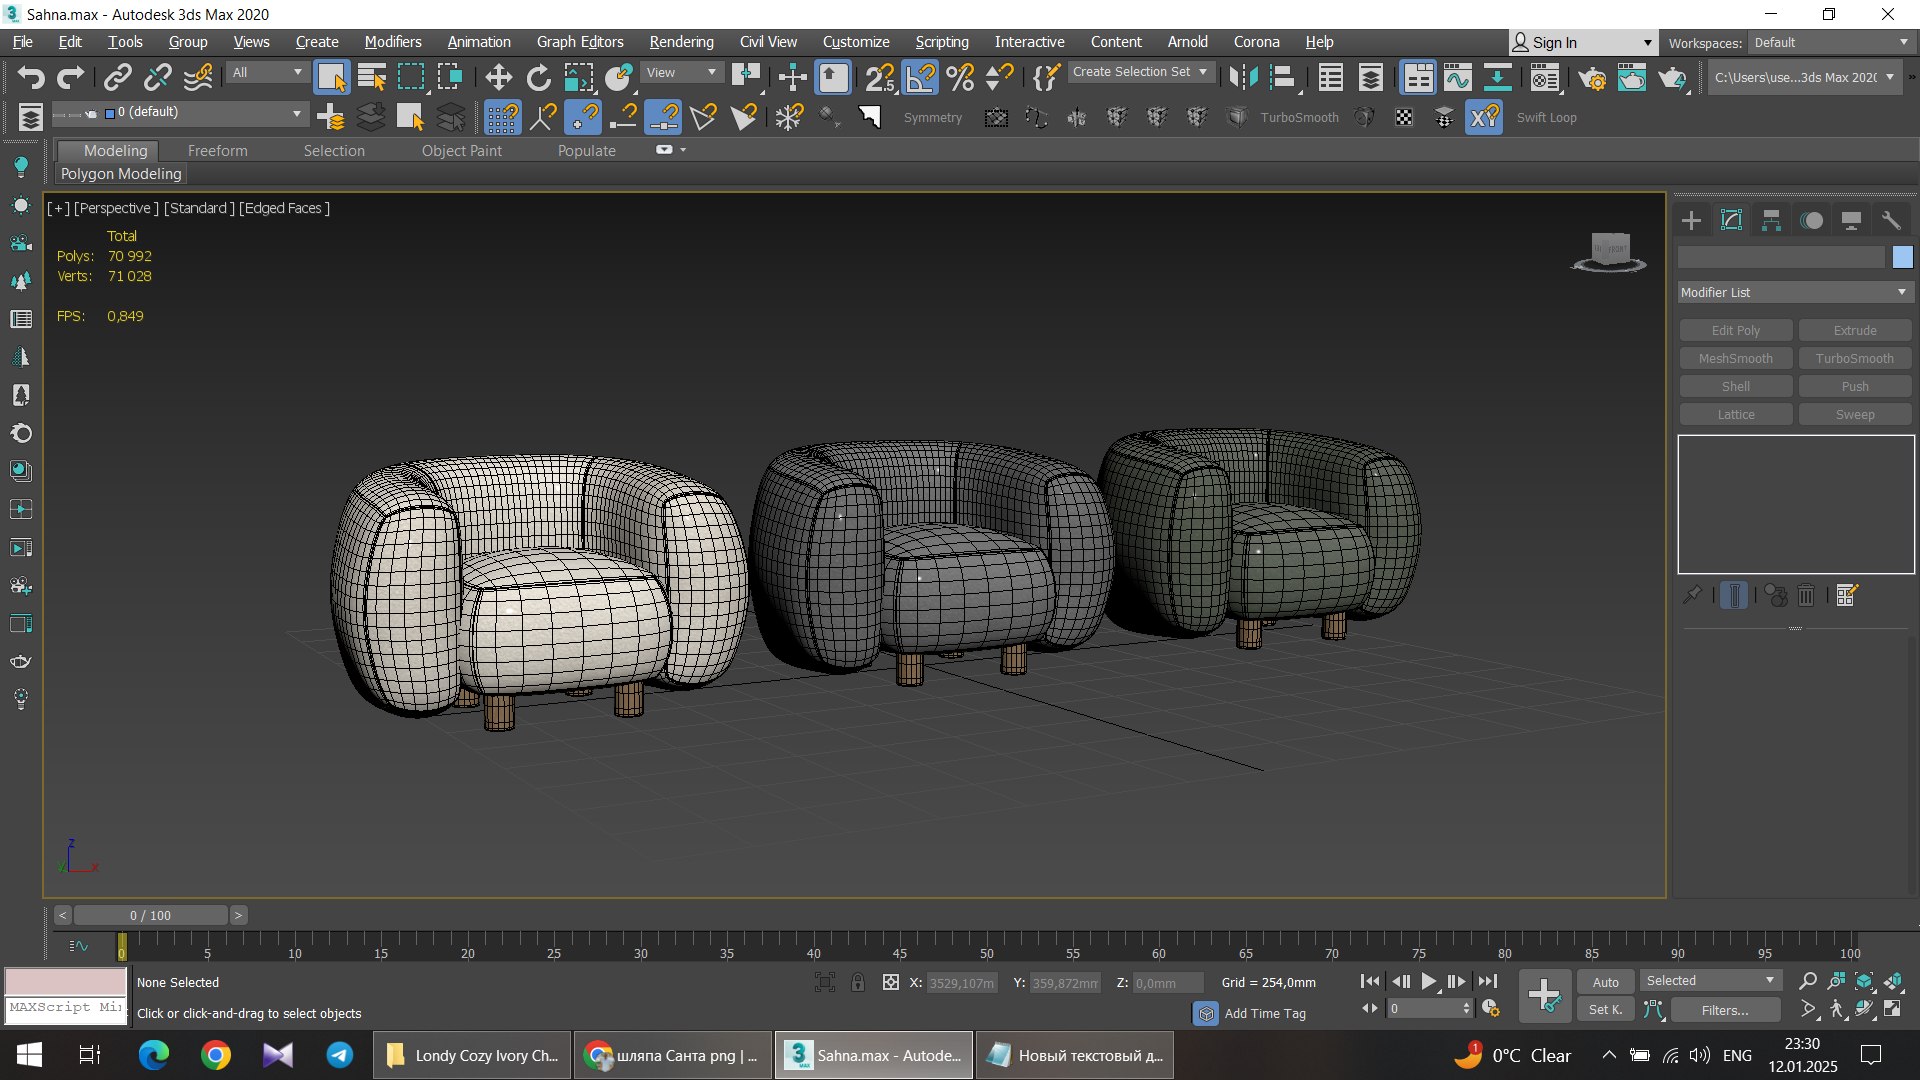Open the Workspaces Default dropdown

(x=1831, y=42)
